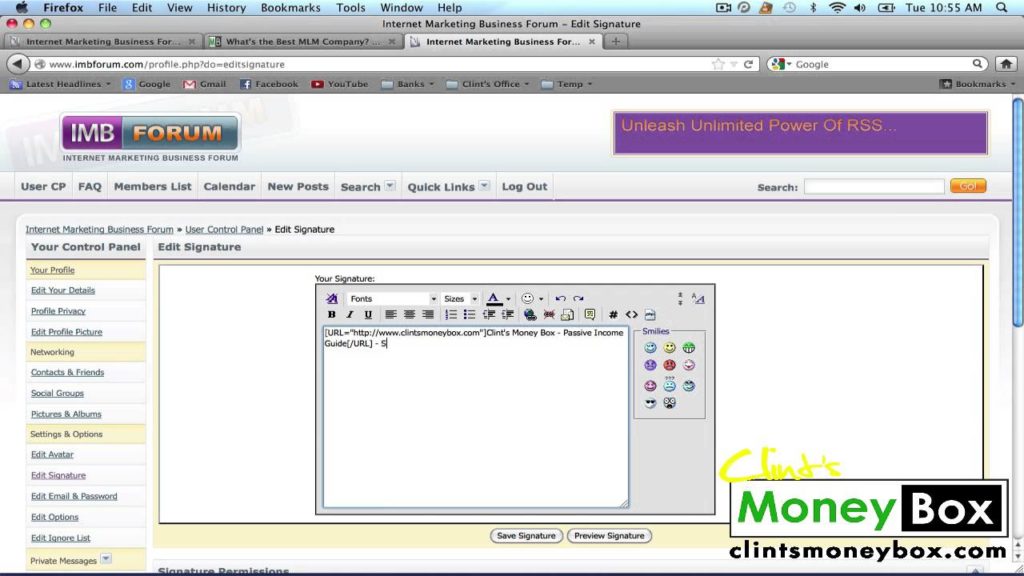Open the text color dropdown arrow
The width and height of the screenshot is (1024, 576).
508,299
